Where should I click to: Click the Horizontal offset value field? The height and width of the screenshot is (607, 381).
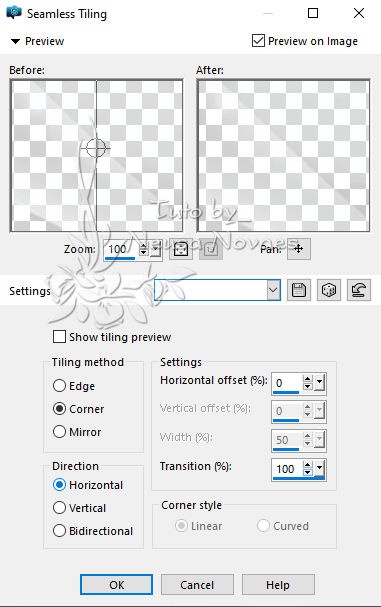point(286,383)
